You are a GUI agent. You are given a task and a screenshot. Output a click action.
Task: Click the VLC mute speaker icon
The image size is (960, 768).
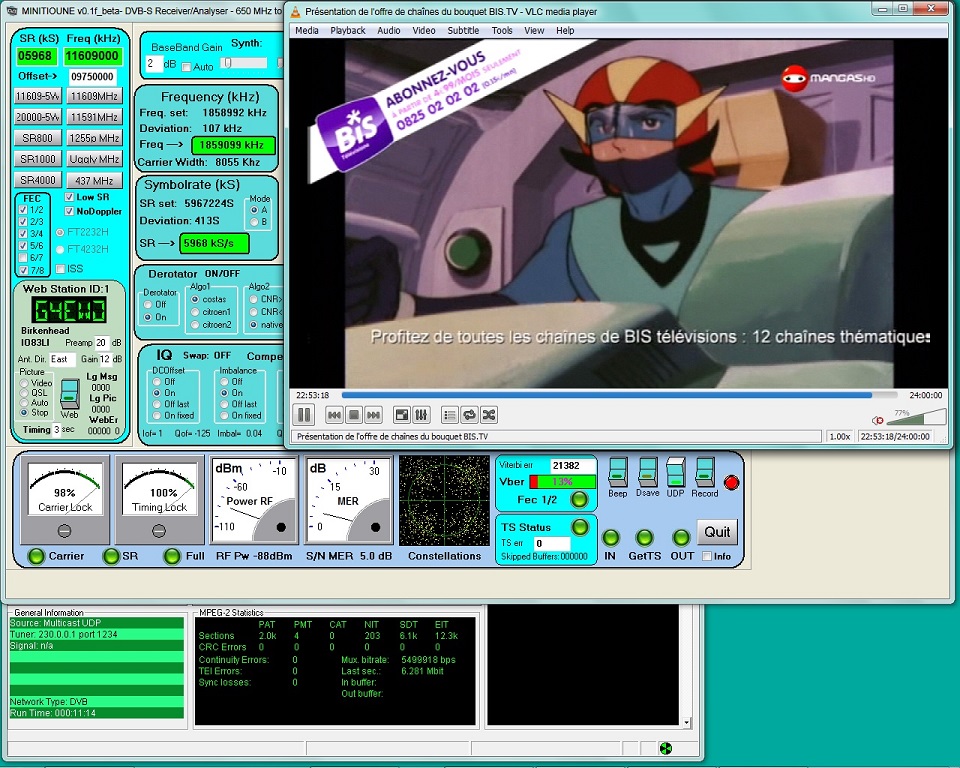pos(878,420)
